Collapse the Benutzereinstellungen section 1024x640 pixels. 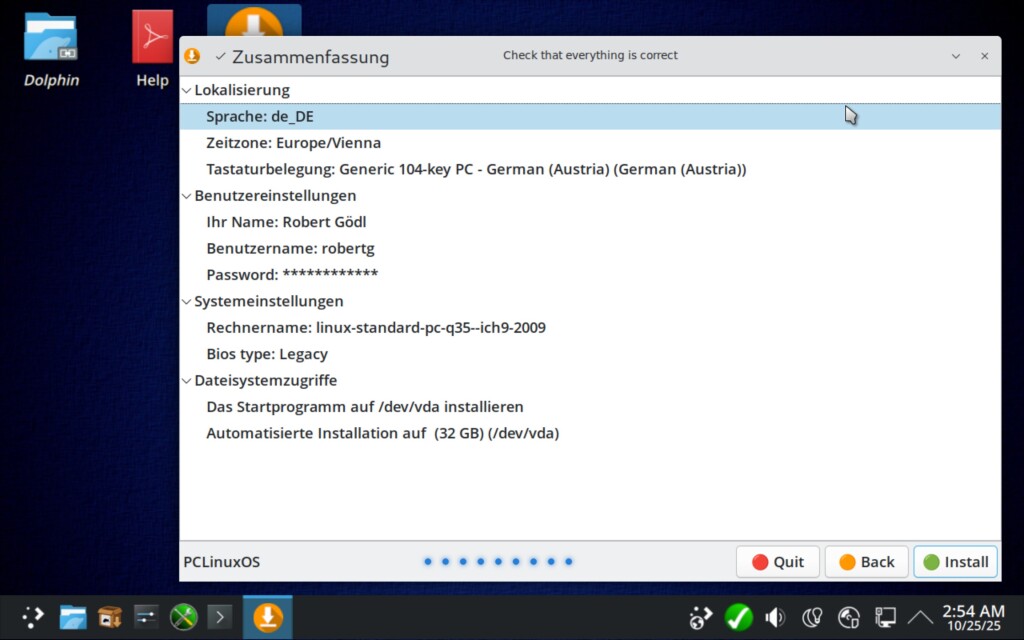coord(186,196)
